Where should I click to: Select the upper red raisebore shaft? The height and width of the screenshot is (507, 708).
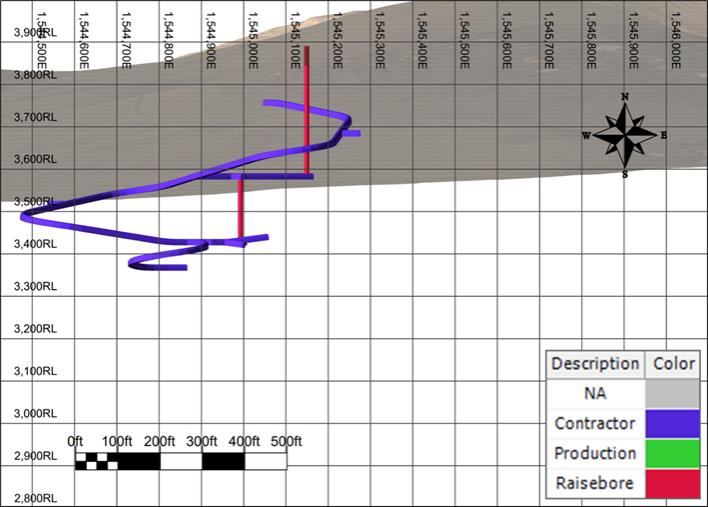(x=307, y=110)
